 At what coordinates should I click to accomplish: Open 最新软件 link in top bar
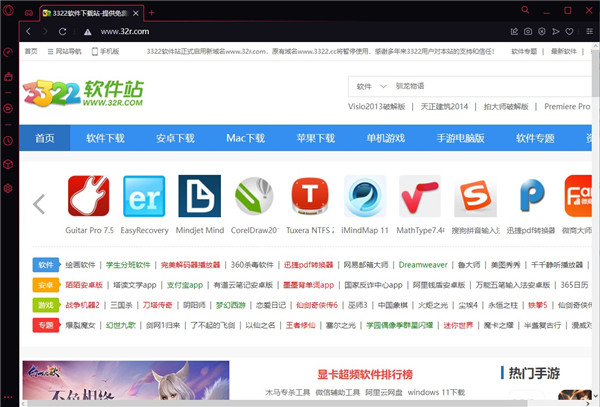(x=564, y=51)
